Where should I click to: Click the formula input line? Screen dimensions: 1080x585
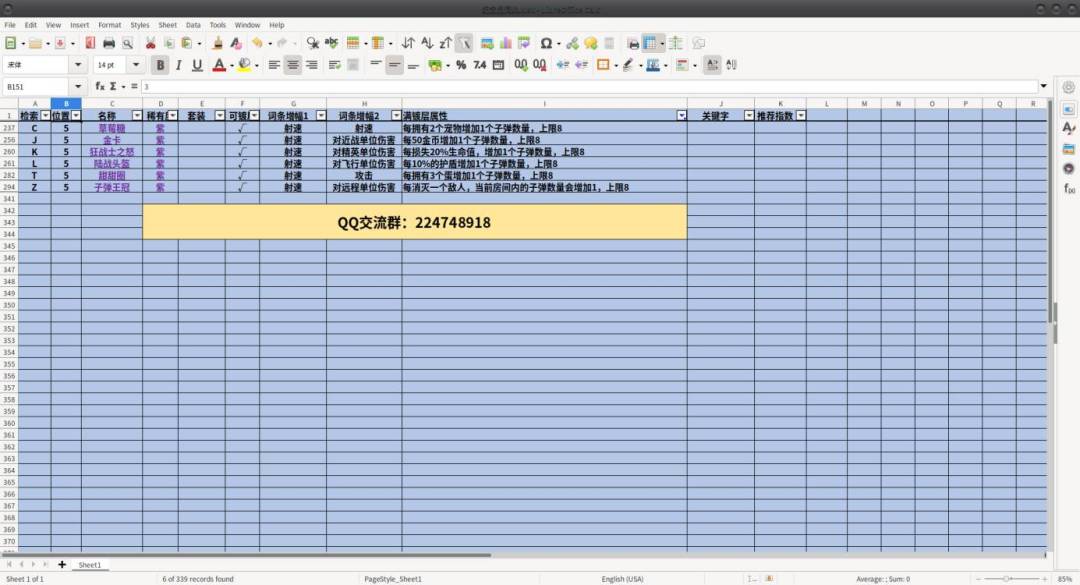click(x=590, y=86)
